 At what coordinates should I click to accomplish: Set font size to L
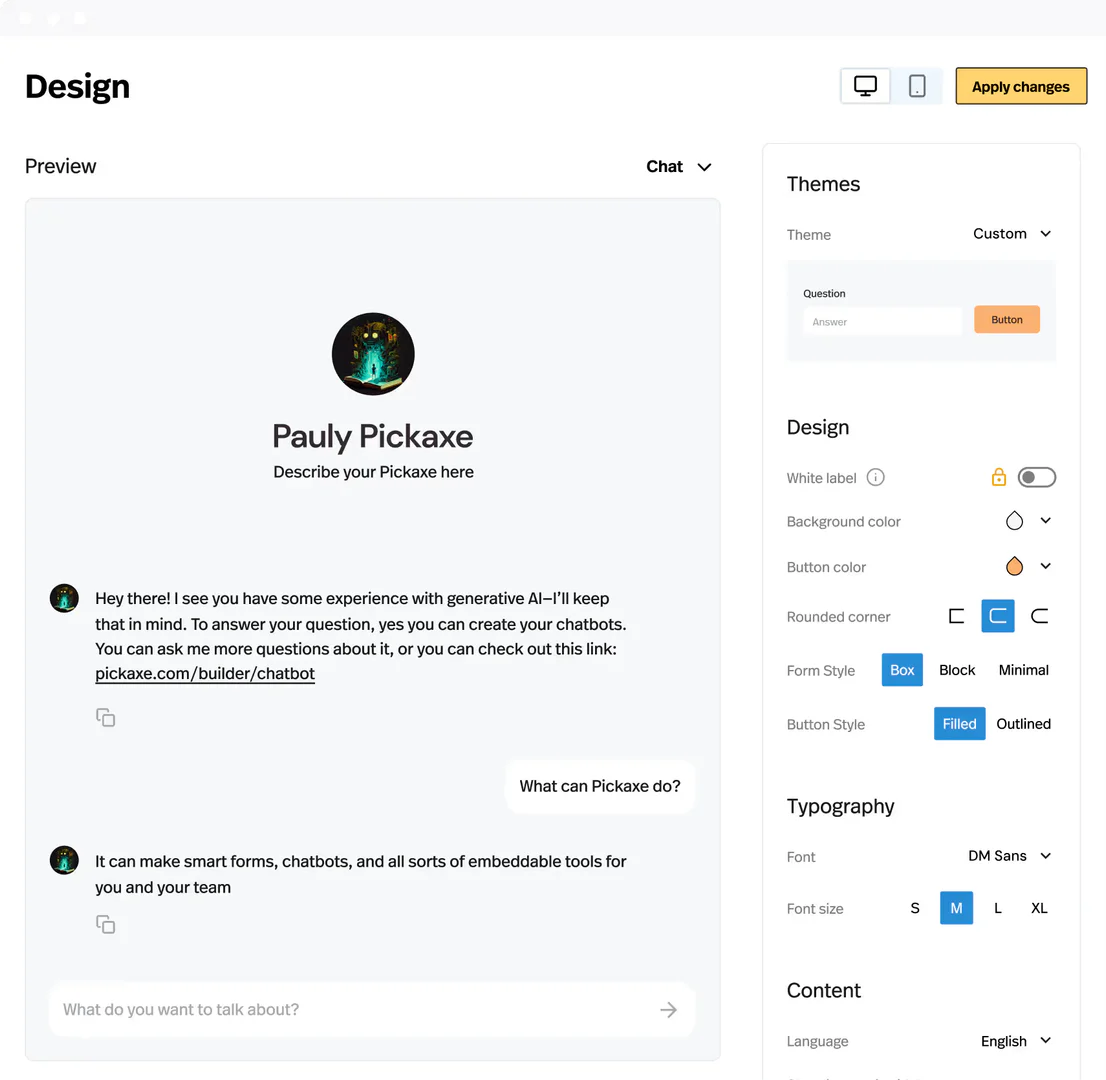[x=997, y=908]
